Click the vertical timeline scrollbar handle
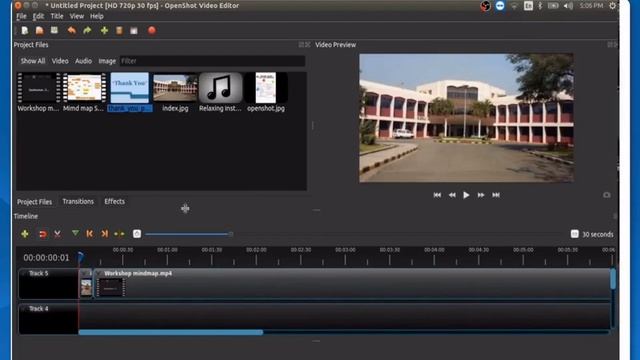 pyautogui.click(x=613, y=280)
